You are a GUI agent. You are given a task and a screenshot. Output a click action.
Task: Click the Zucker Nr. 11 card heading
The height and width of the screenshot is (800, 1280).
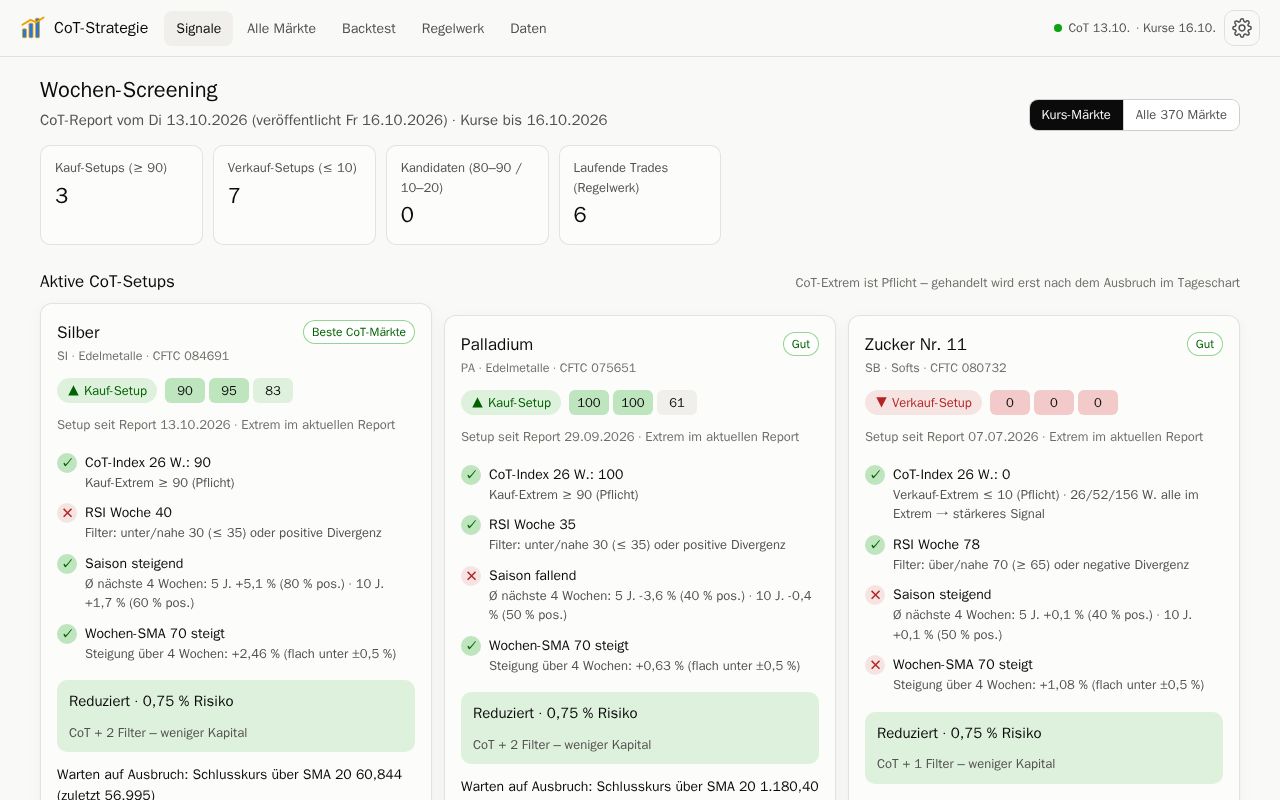coord(916,345)
